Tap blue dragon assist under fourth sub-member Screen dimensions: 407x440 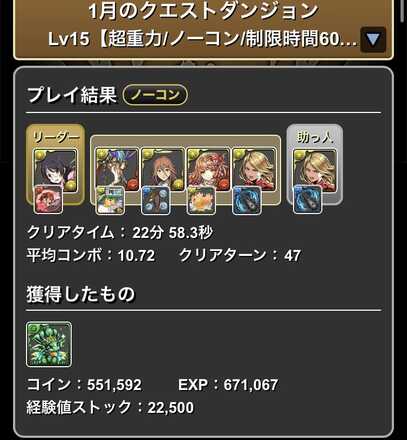pos(247,200)
